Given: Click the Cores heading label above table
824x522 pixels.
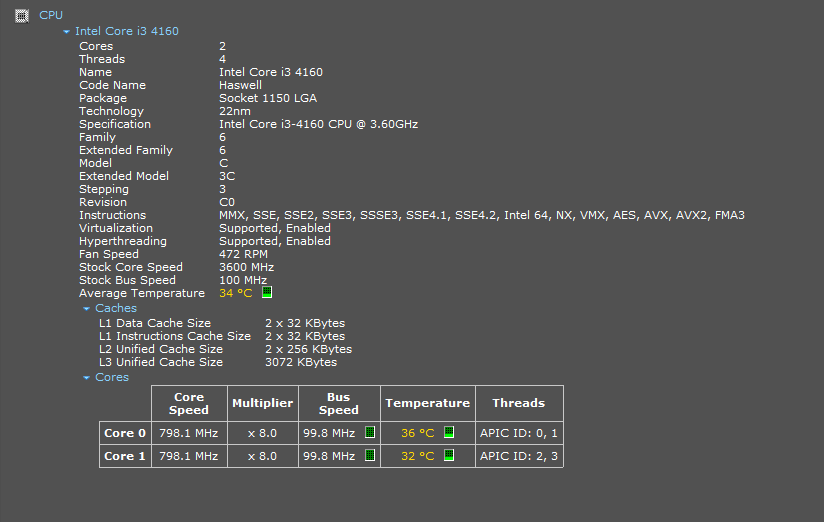Looking at the screenshot, I should pyautogui.click(x=112, y=377).
